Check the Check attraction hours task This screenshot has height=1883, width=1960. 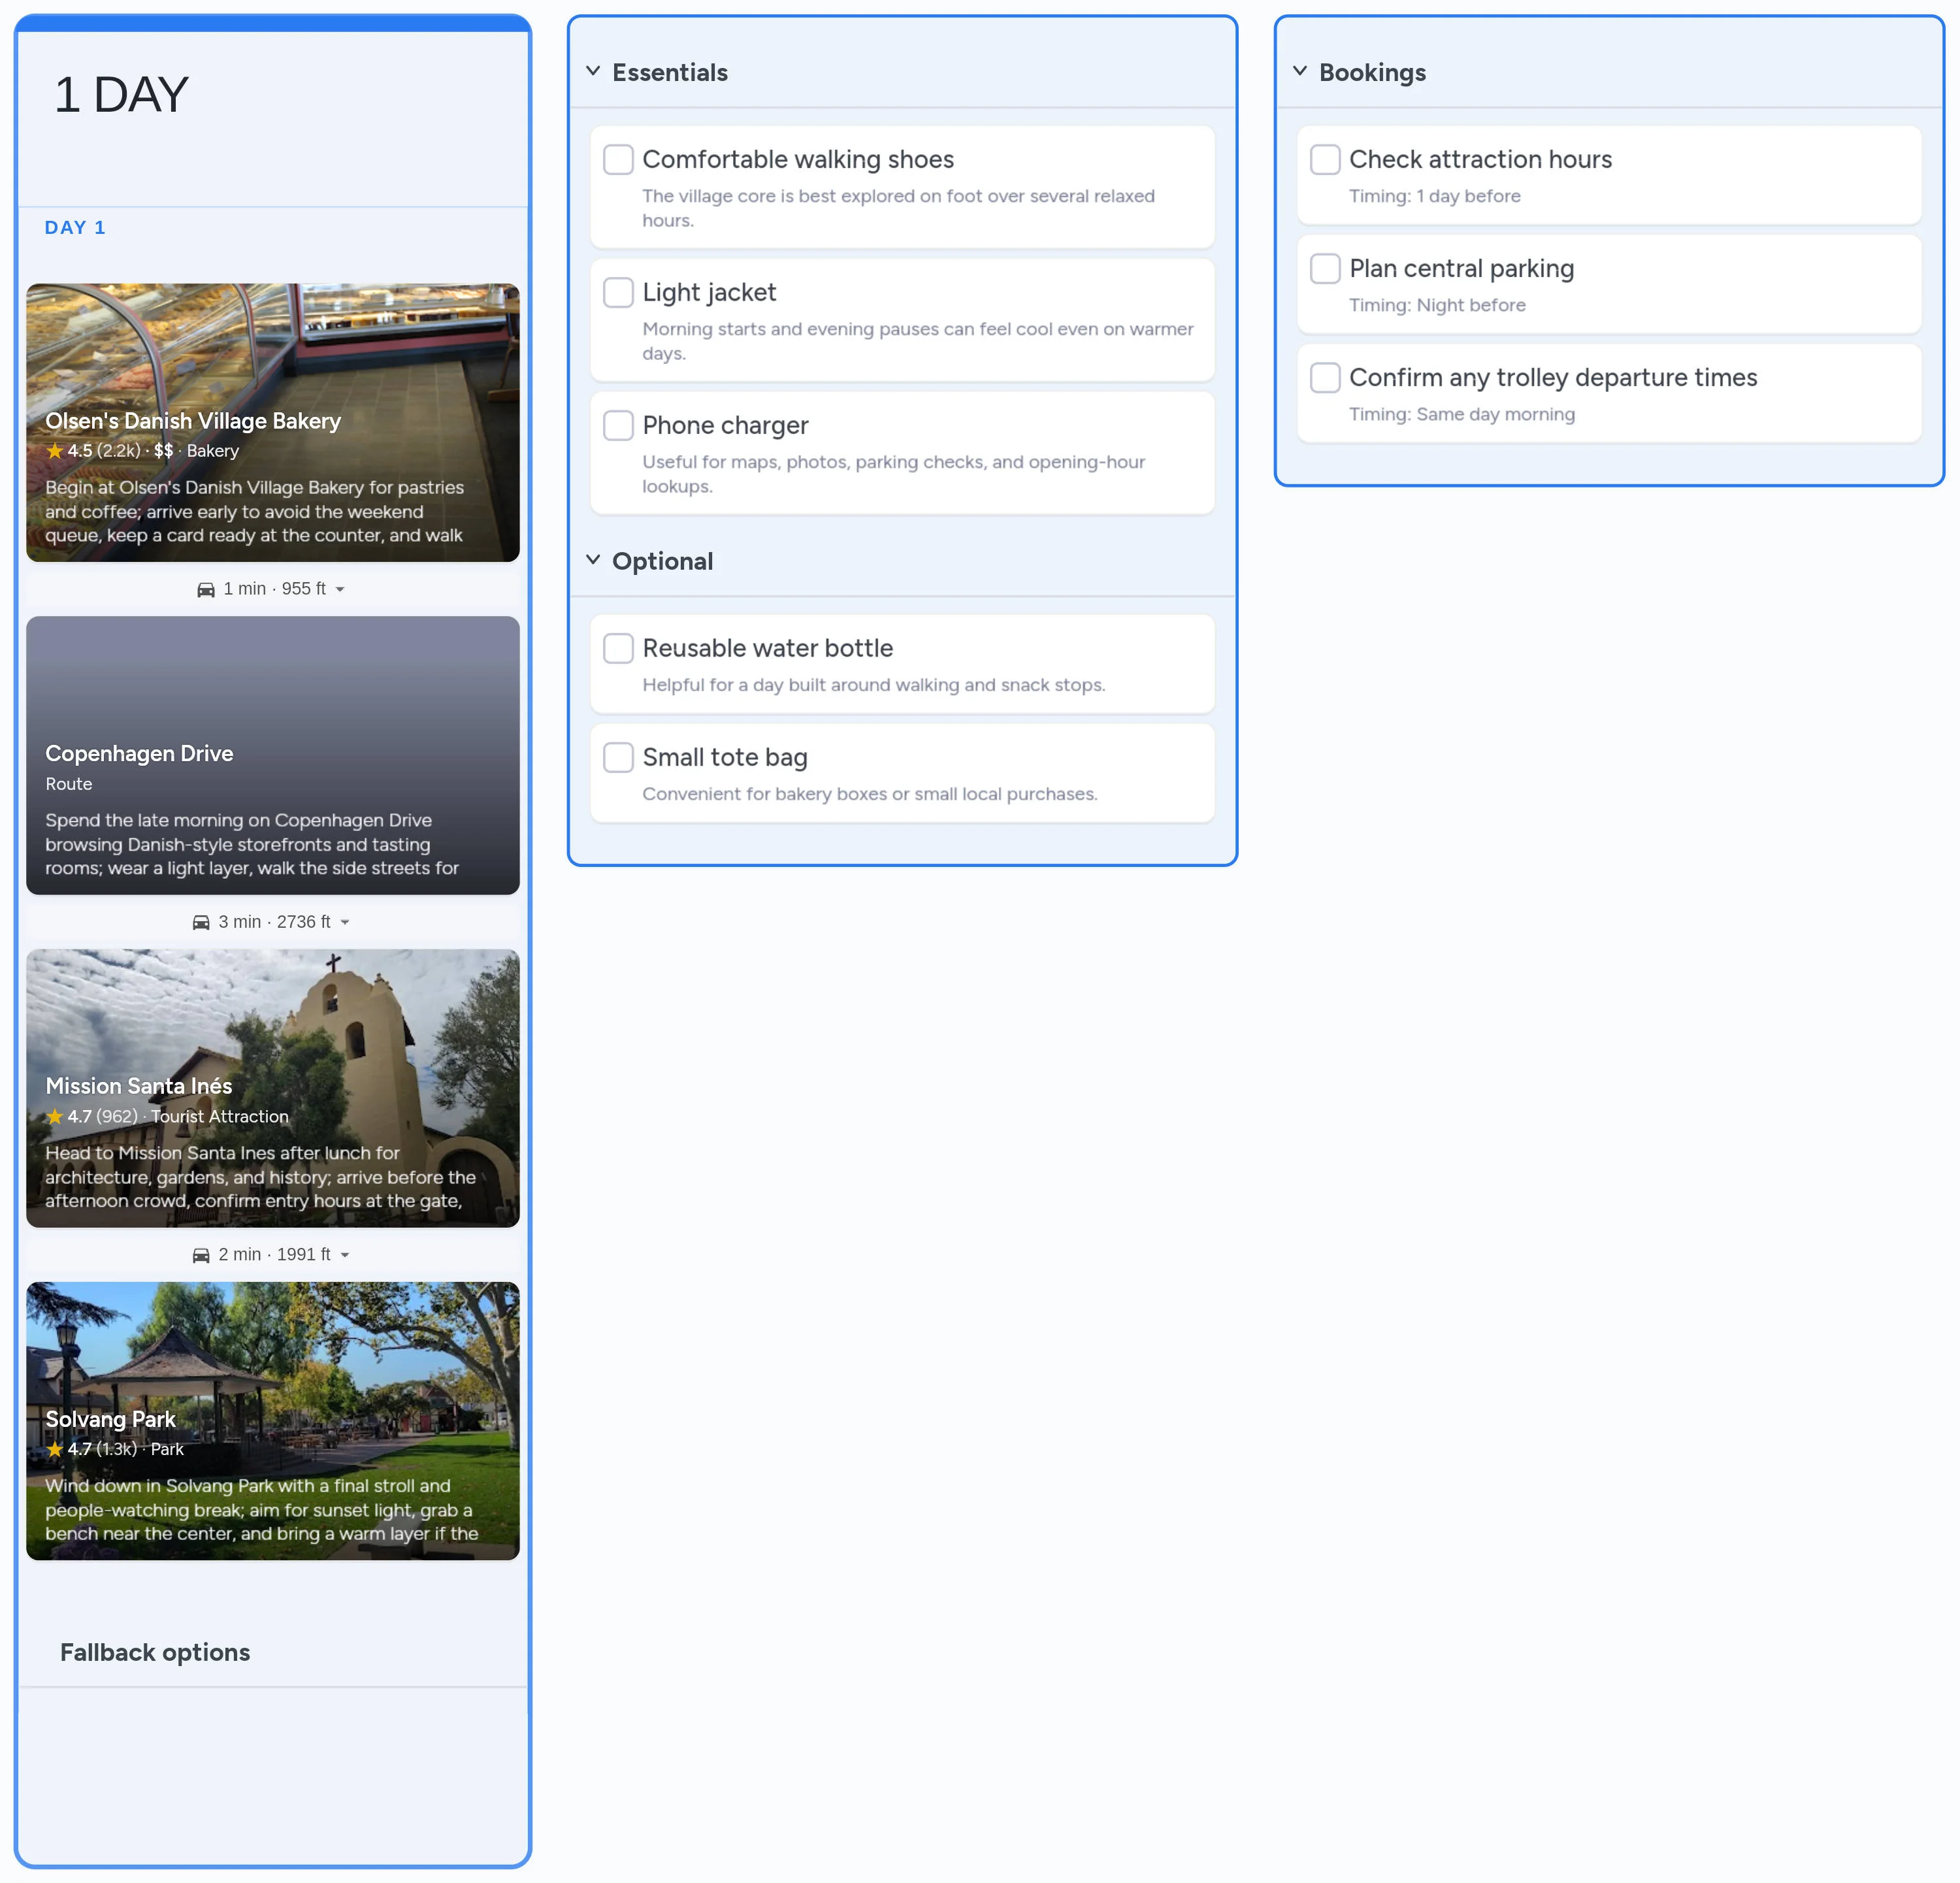pyautogui.click(x=1324, y=159)
